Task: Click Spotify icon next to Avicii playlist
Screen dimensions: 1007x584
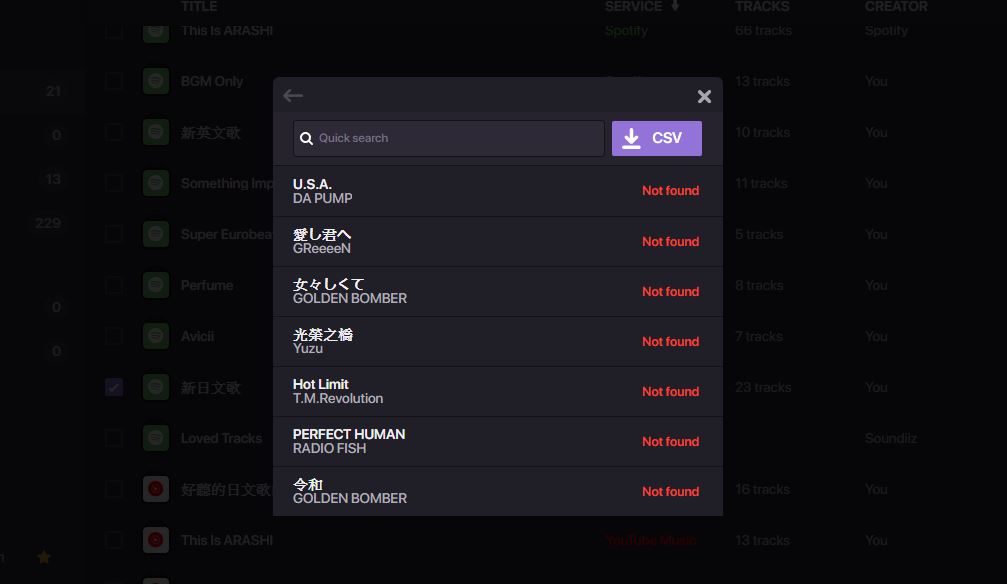Action: click(x=155, y=336)
